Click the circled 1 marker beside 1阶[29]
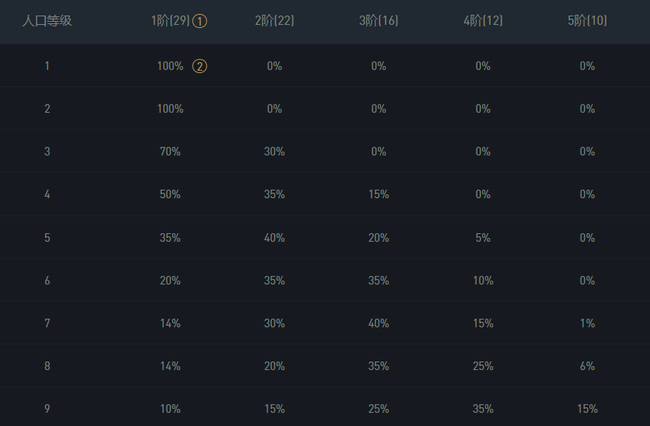Image resolution: width=650 pixels, height=426 pixels. pos(200,21)
